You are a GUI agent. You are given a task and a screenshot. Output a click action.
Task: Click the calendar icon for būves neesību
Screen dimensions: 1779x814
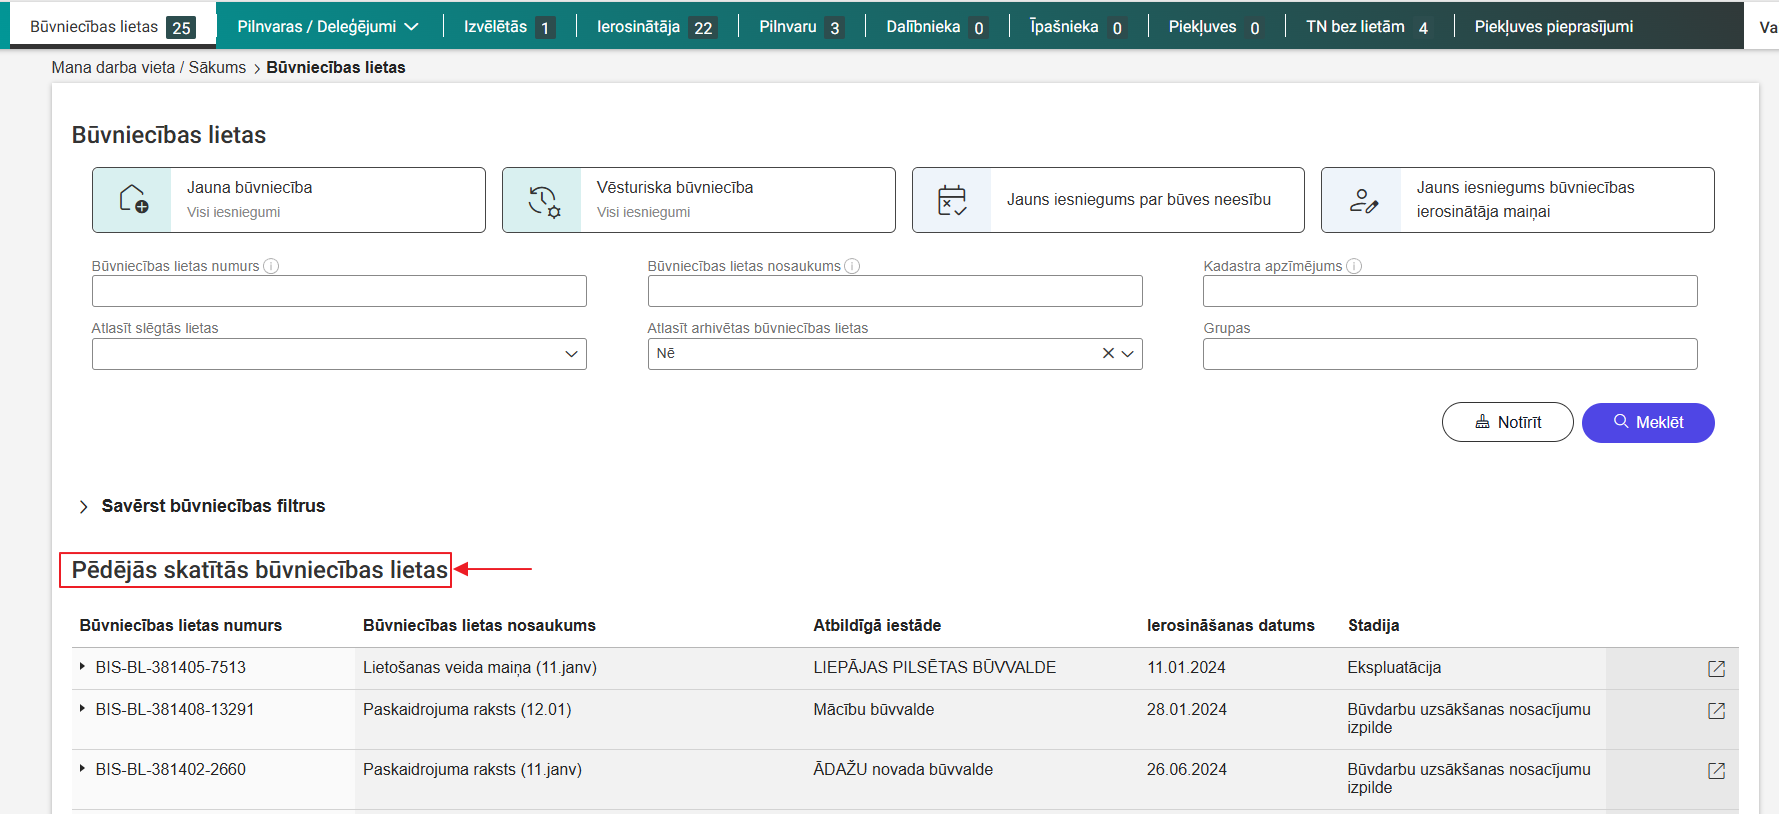coord(952,201)
